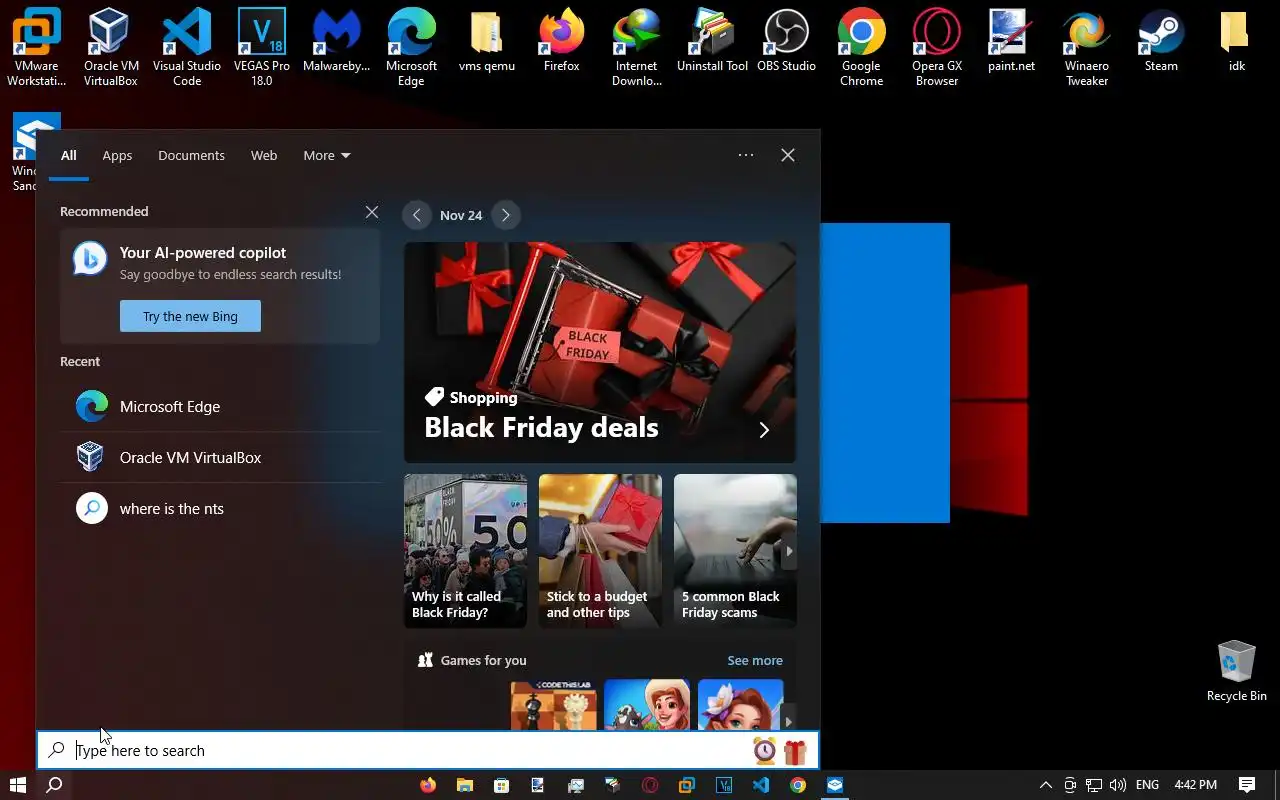Select paint.net desktop icon
This screenshot has height=800, width=1280.
tap(1011, 40)
